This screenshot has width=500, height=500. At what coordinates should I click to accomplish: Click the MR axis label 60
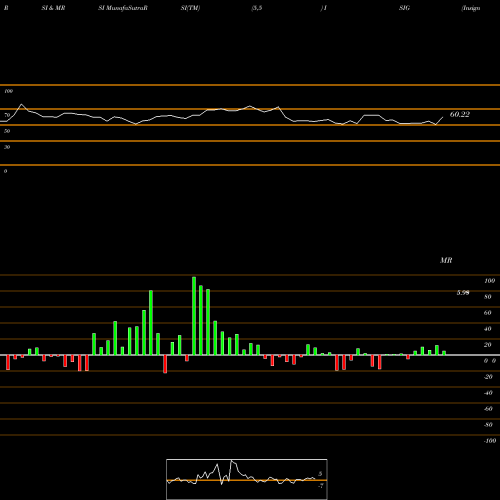point(488,313)
